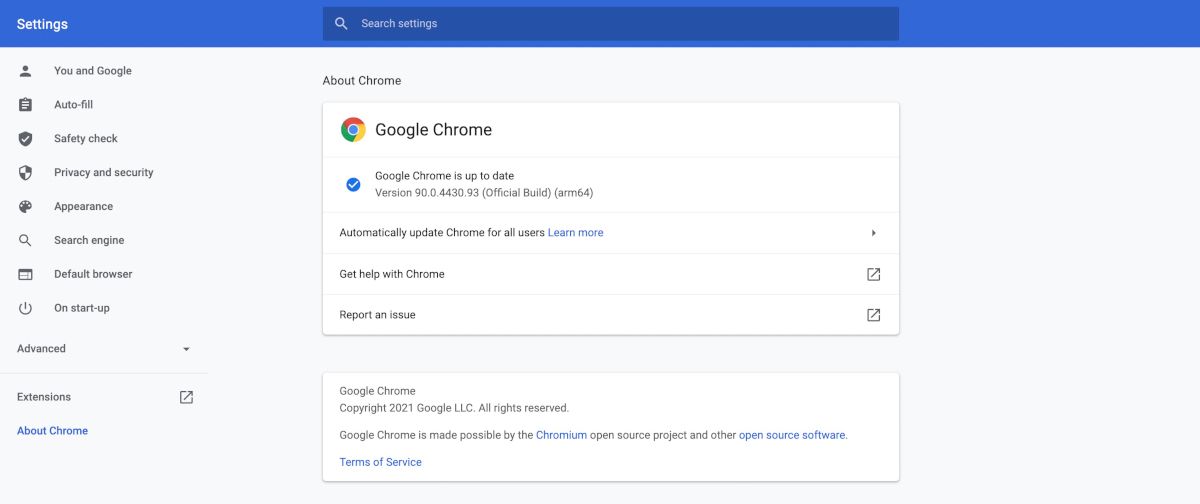Viewport: 1200px width, 504px height.
Task: Open Extensions from sidebar
Action: coord(44,397)
